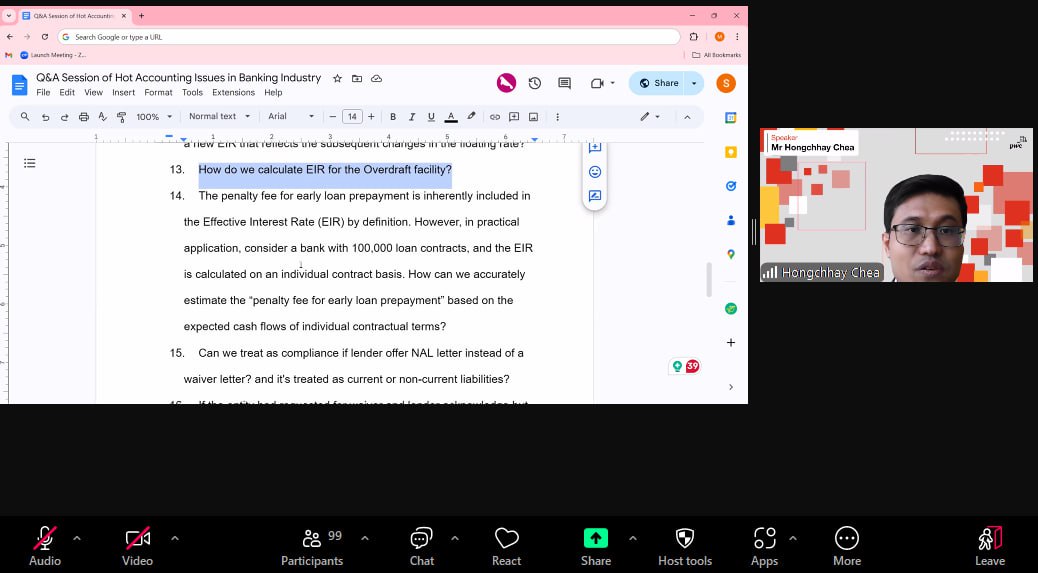Screen dimensions: 1038x573
Task: Decrease font size with minus button
Action: 333,117
